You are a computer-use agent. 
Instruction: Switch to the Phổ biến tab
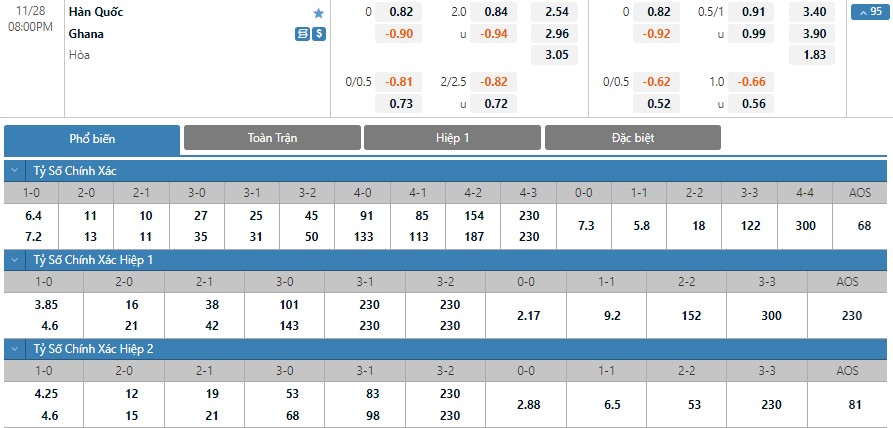92,138
